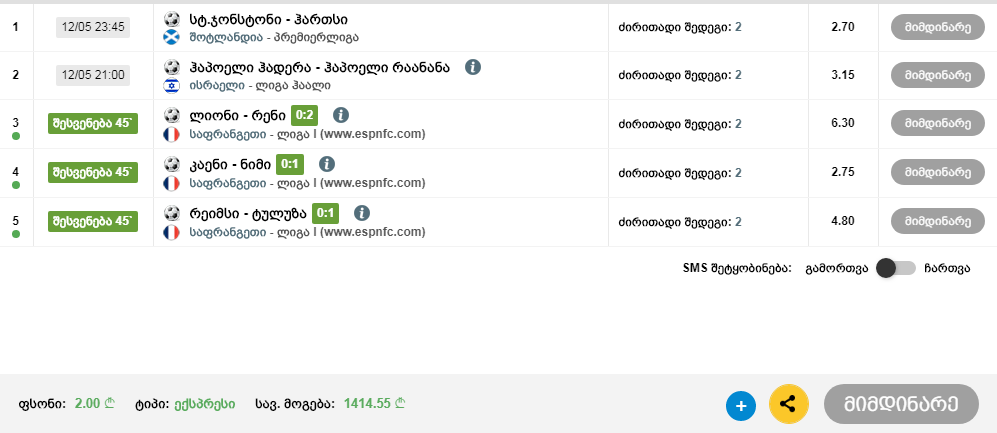Click info icon for რეიმსი - ტულუზა match
Screen dimensions: 997x433
tap(362, 213)
